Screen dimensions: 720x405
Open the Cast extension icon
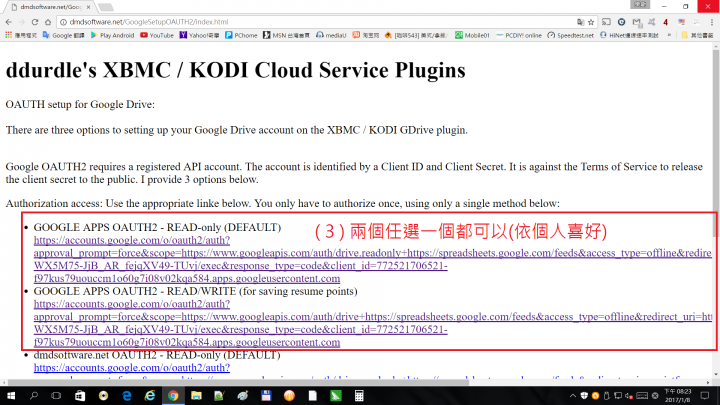[x=607, y=22]
